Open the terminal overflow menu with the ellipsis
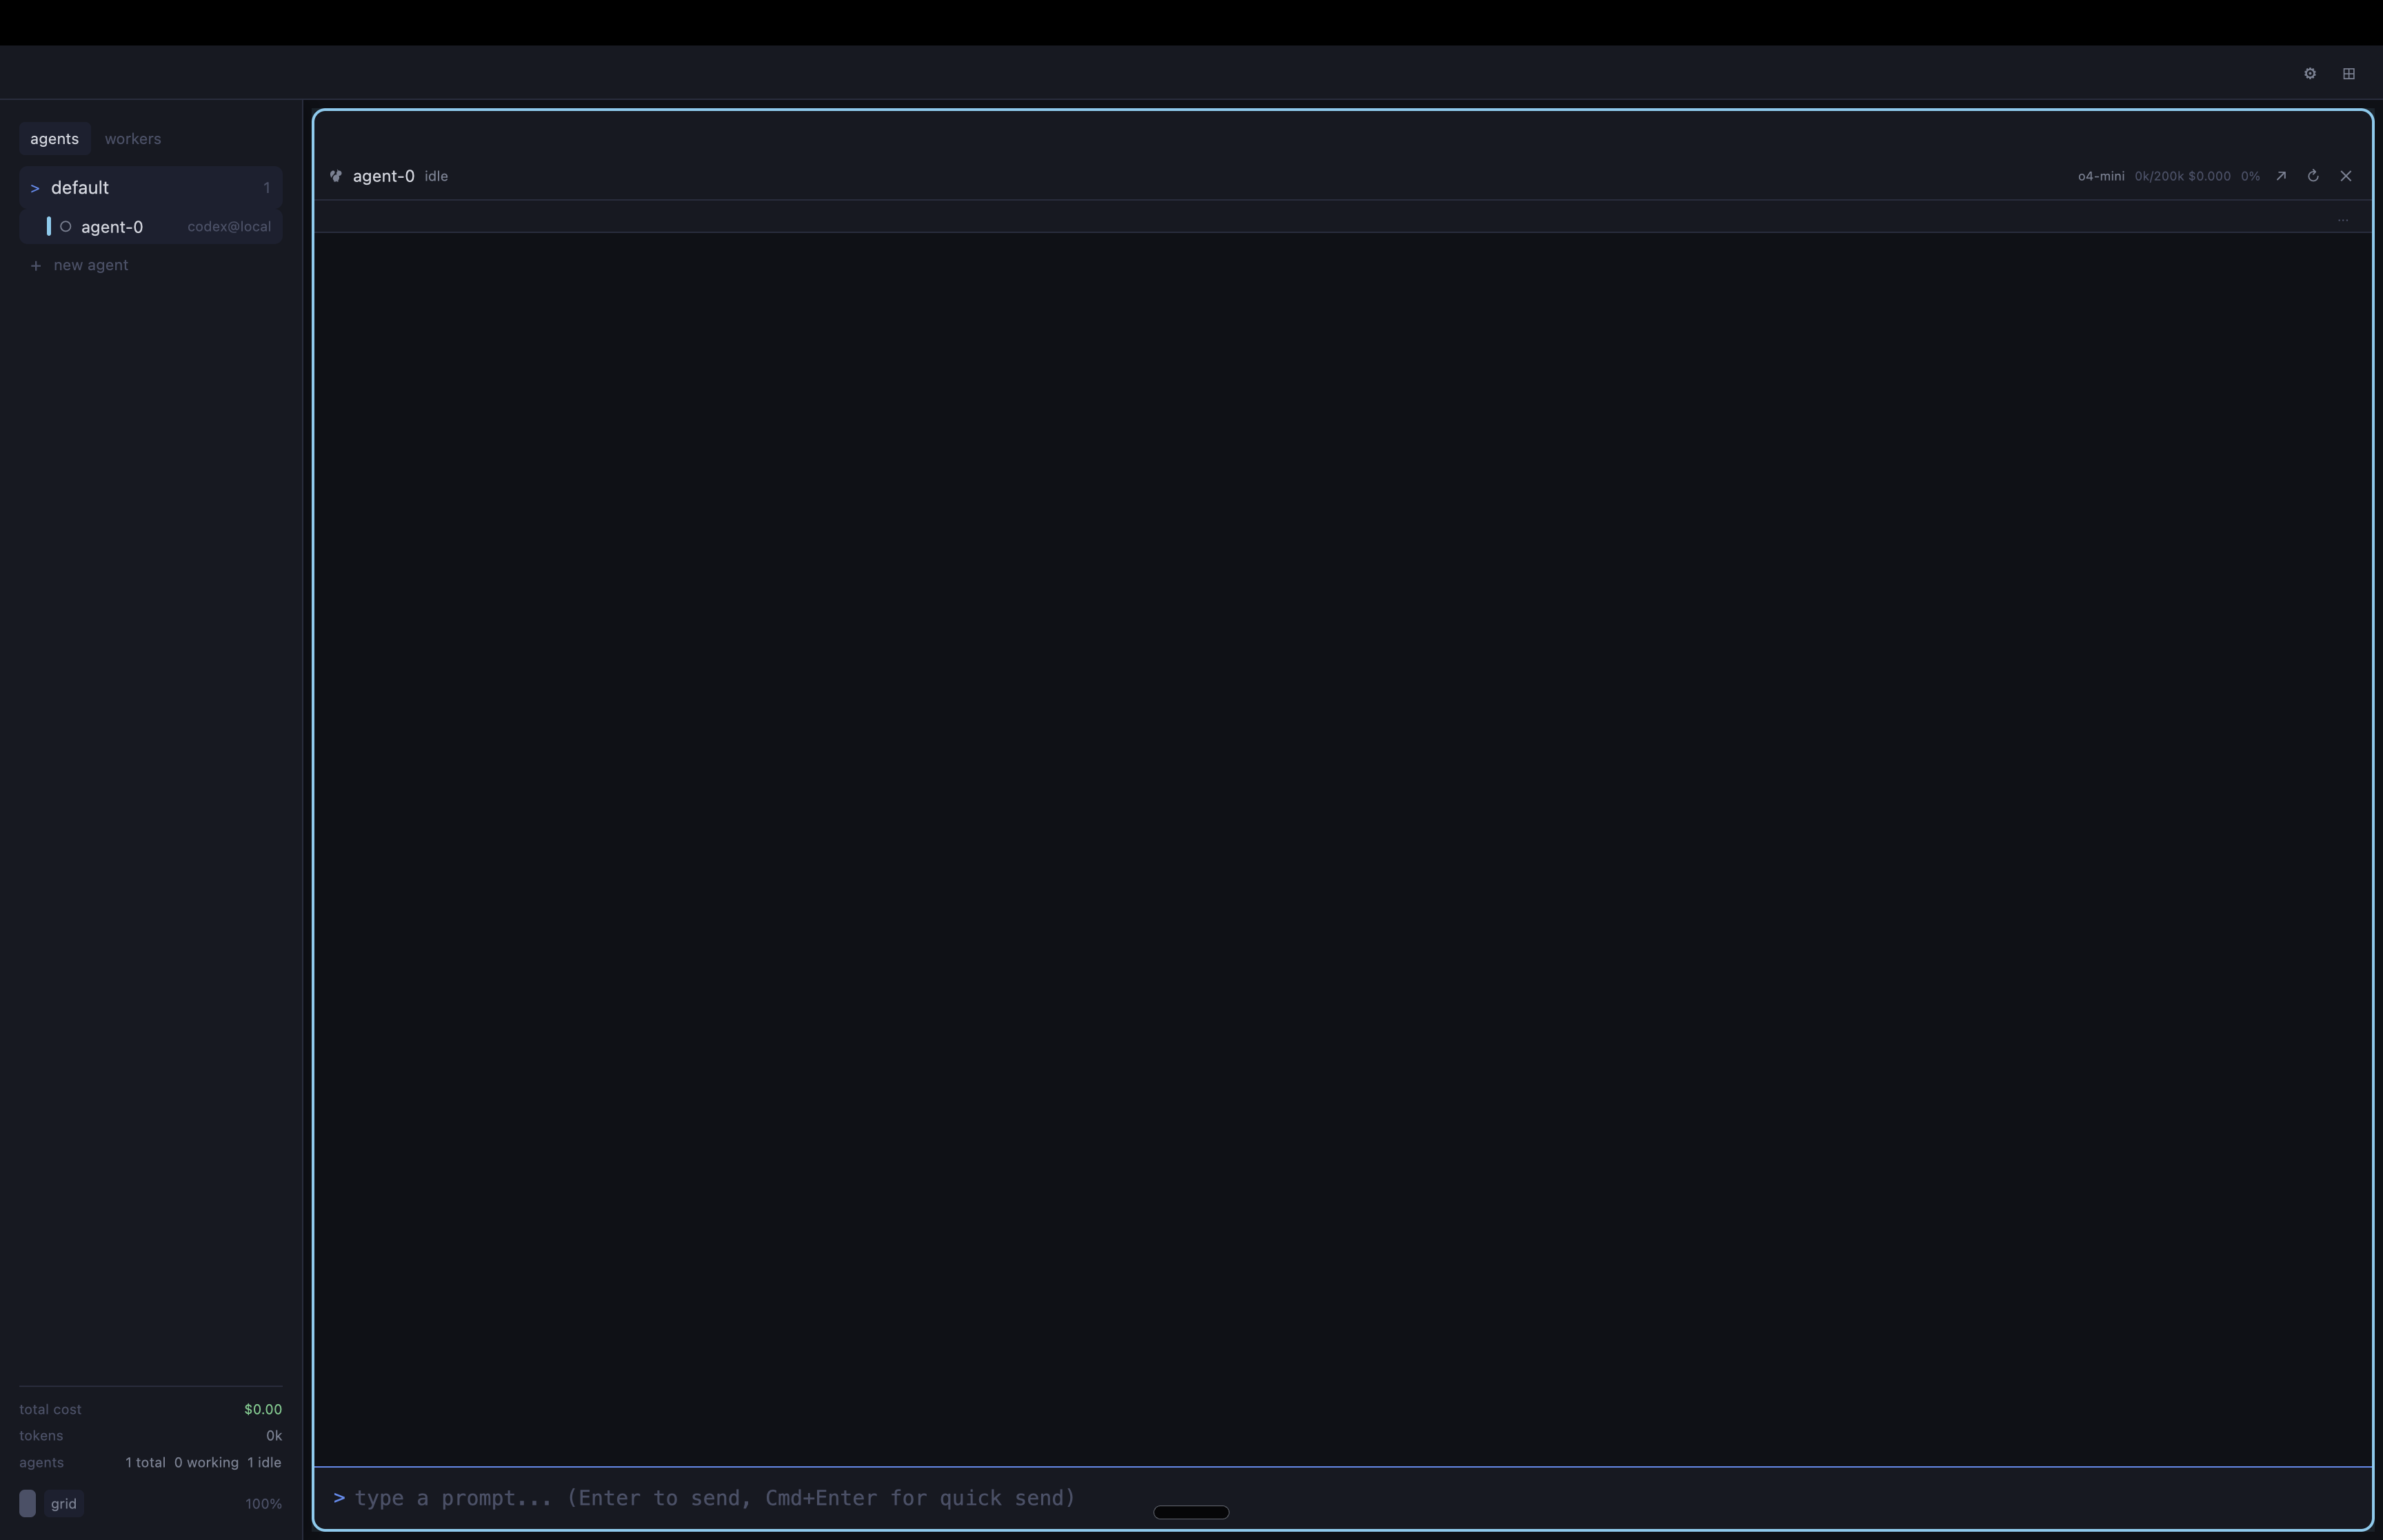This screenshot has height=1540, width=2383. pyautogui.click(x=2344, y=220)
